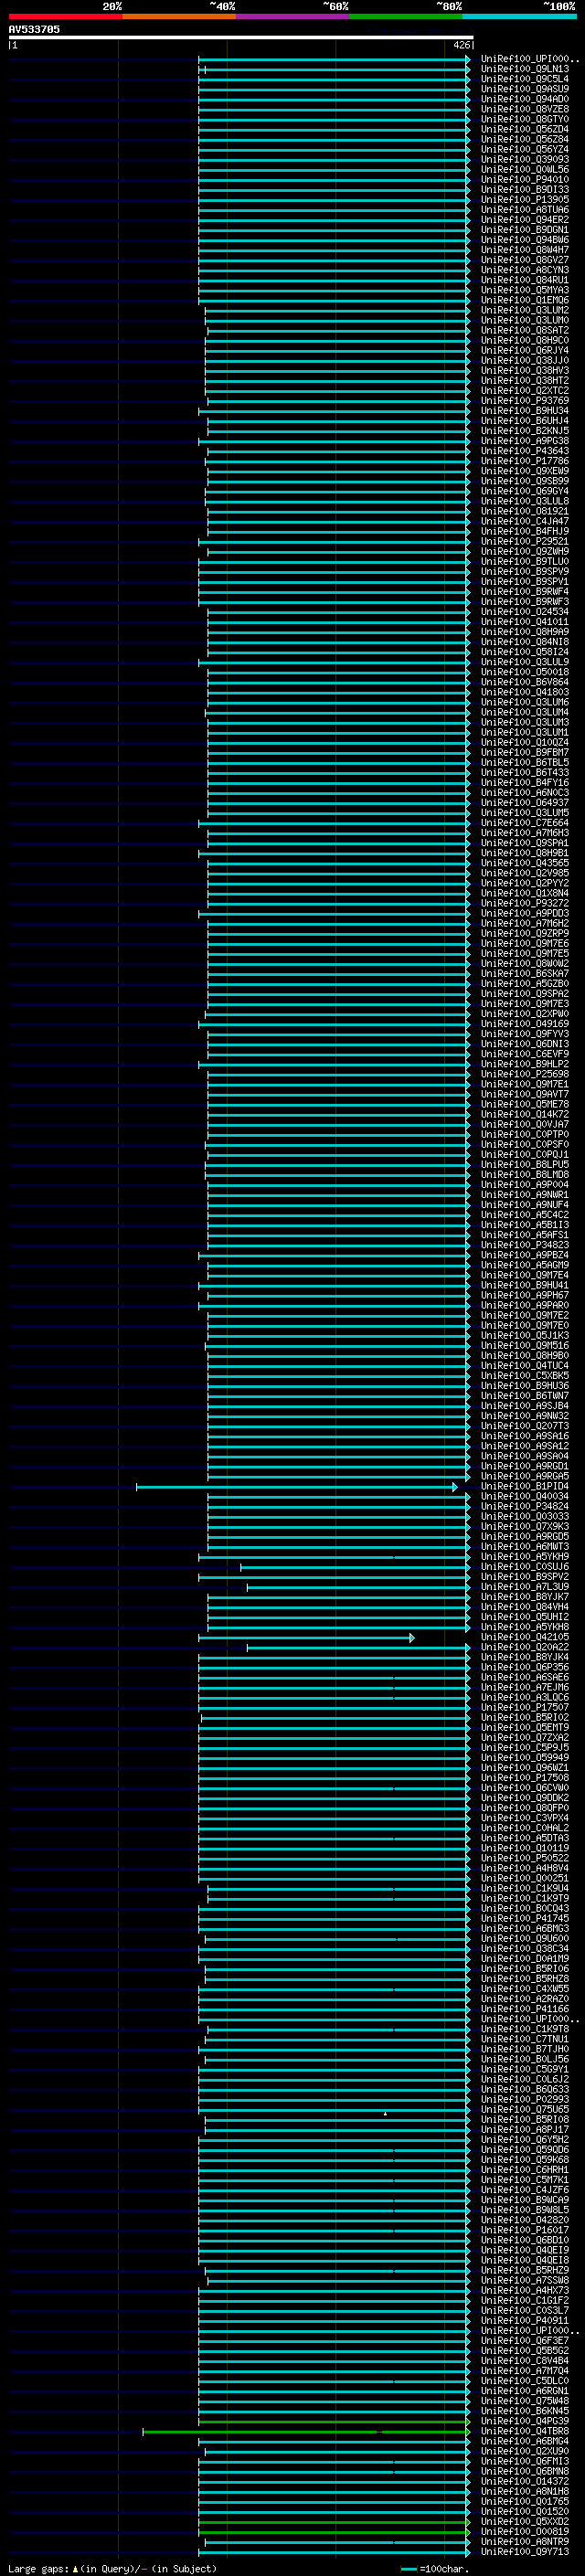
Task: Open the UniRef100_Q39093 hit label
Action: (x=524, y=159)
